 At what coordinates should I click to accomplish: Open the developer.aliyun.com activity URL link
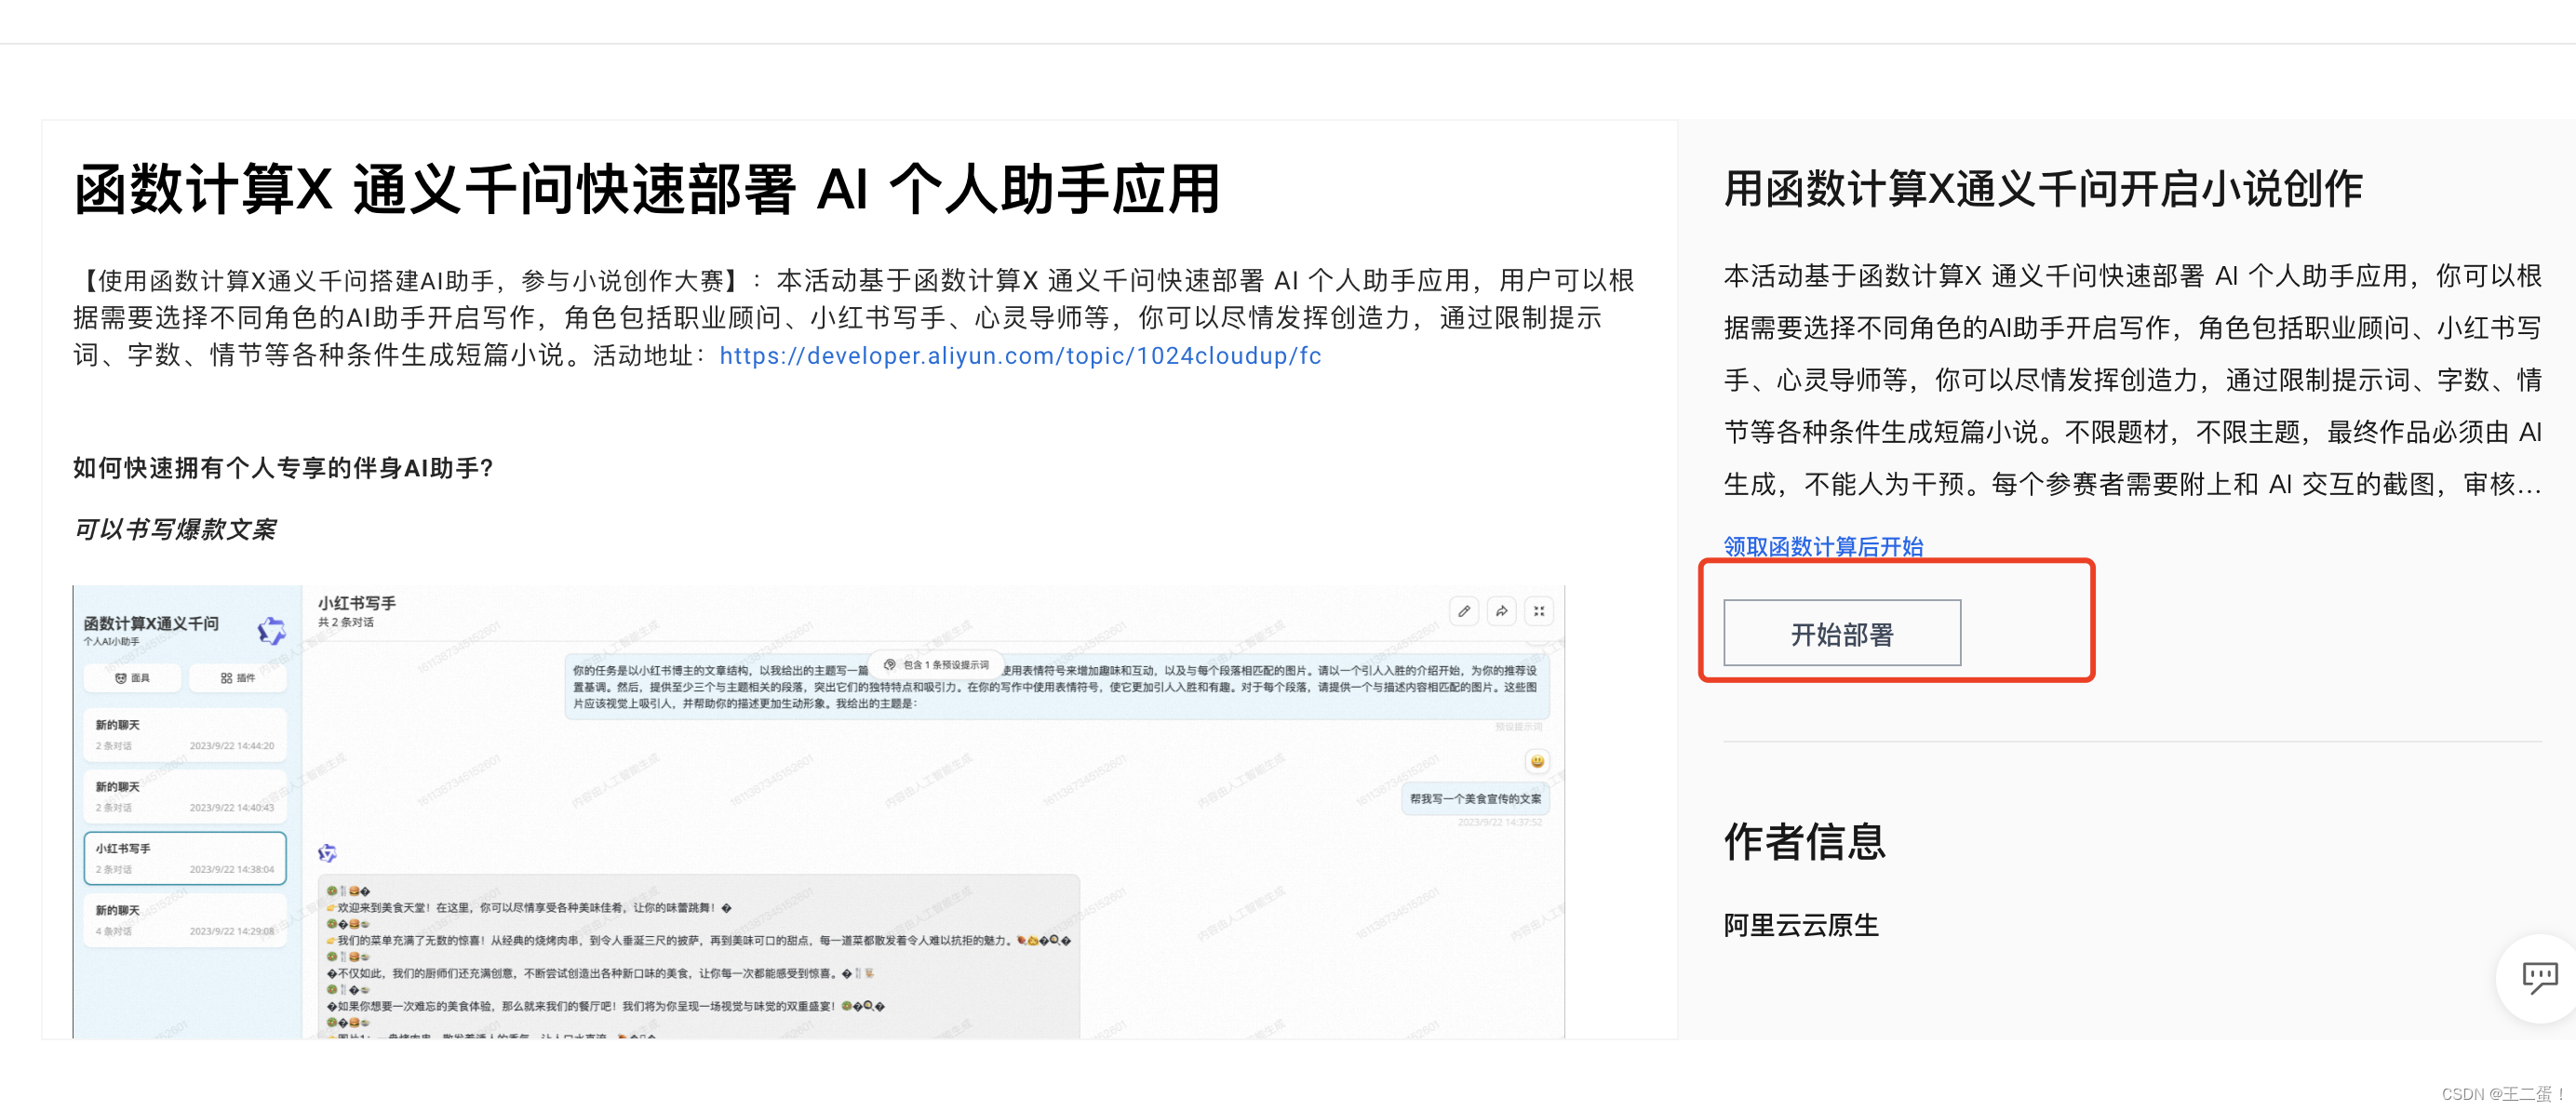(x=1020, y=356)
